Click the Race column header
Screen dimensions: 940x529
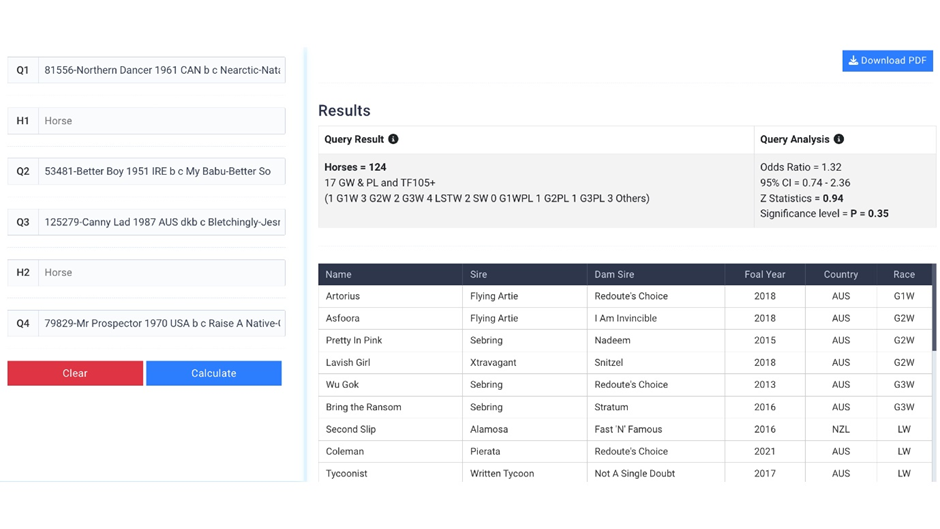(x=904, y=274)
